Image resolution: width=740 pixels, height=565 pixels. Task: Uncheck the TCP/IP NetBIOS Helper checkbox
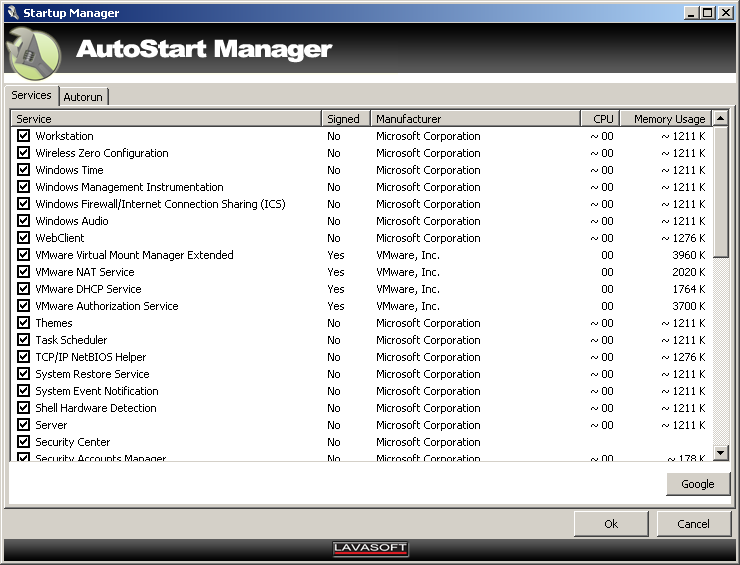tap(23, 356)
